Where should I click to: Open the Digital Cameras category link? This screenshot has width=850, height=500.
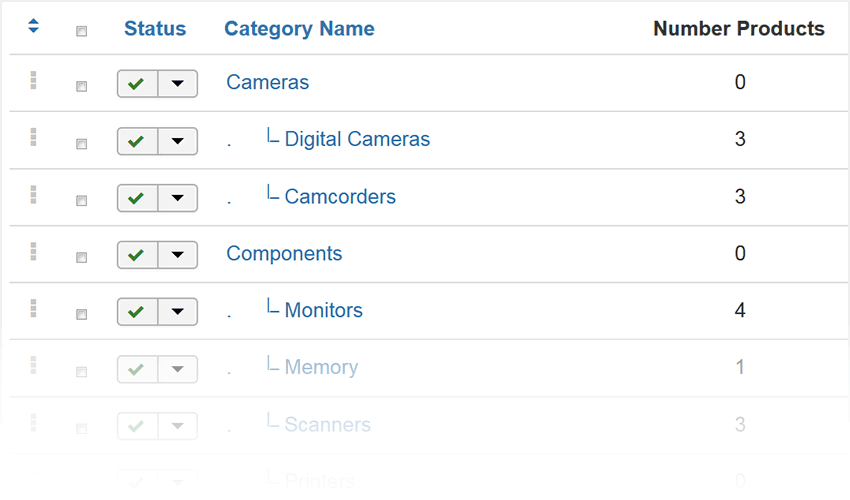[357, 139]
